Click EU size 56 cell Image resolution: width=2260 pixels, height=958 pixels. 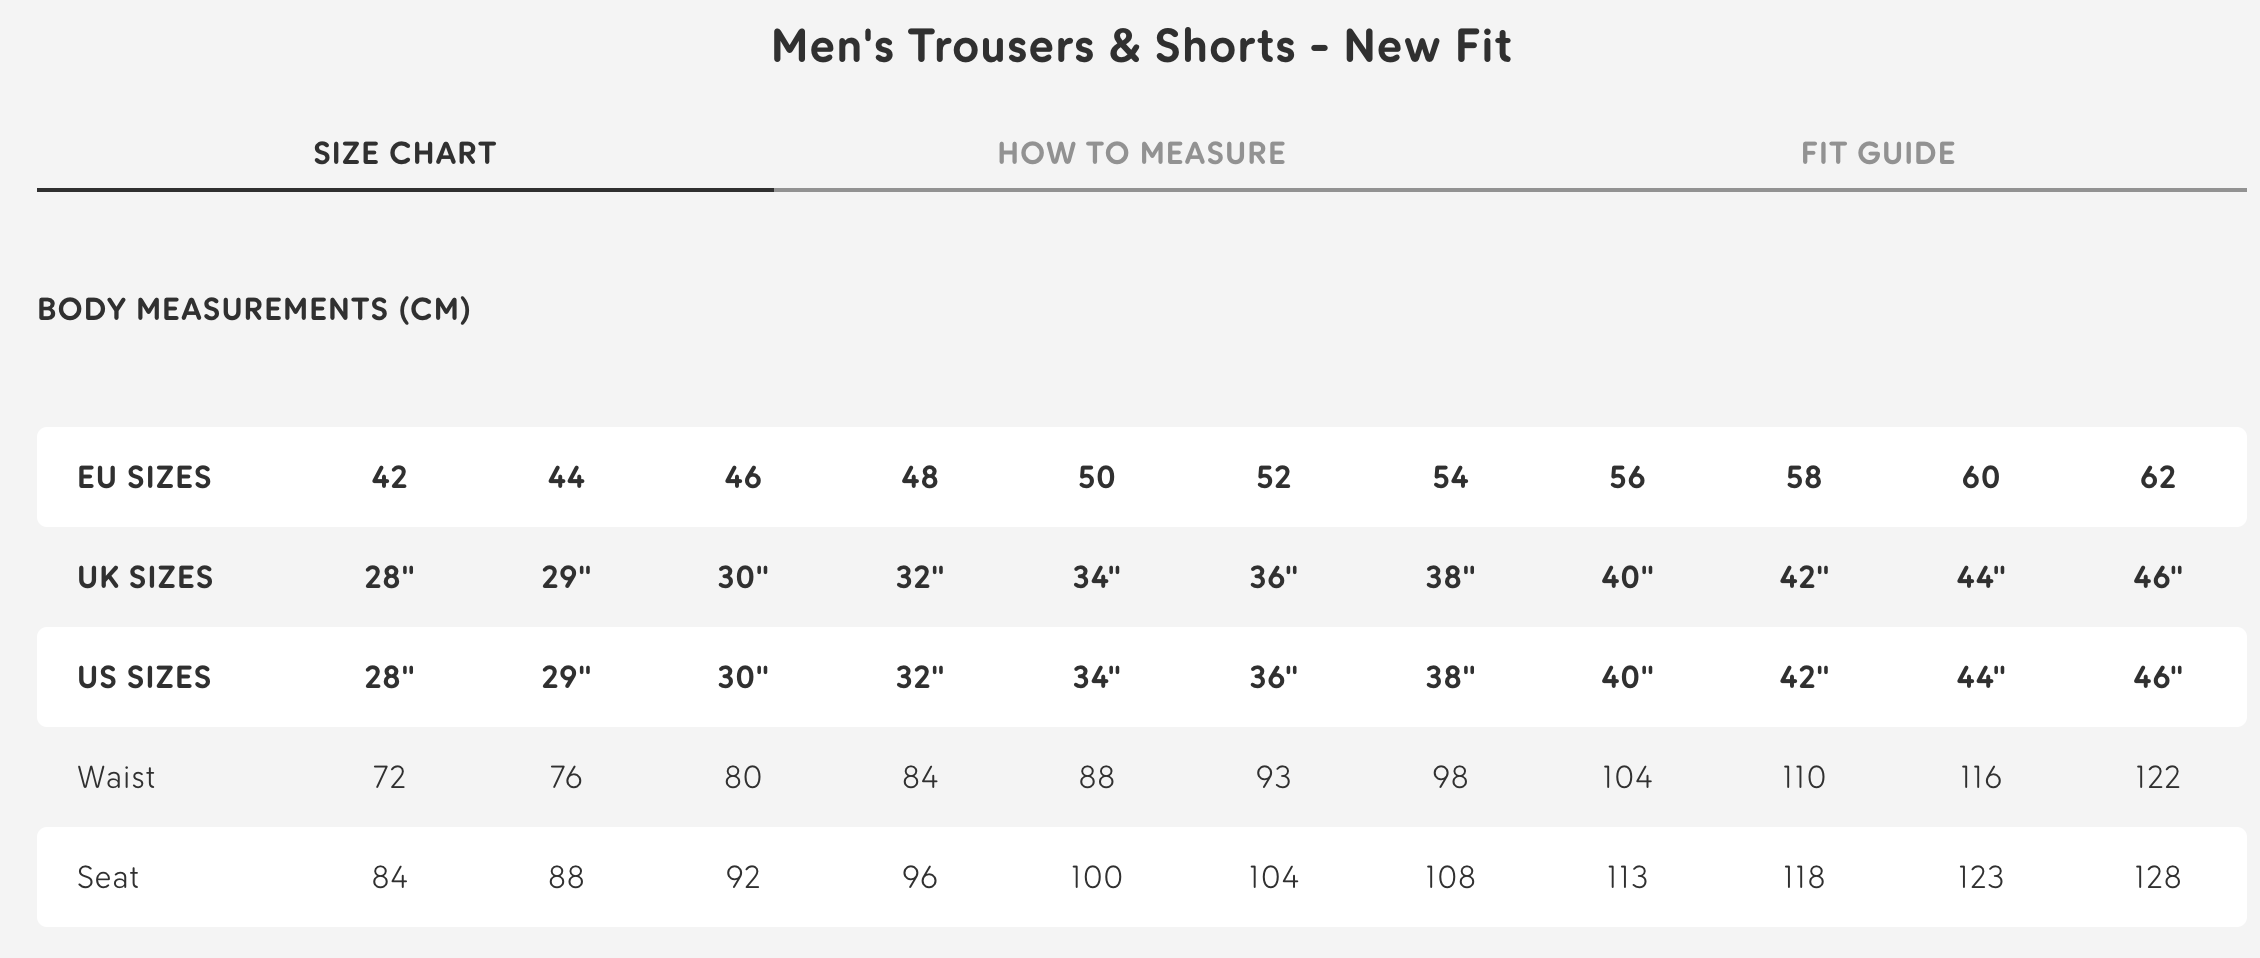coord(1627,477)
